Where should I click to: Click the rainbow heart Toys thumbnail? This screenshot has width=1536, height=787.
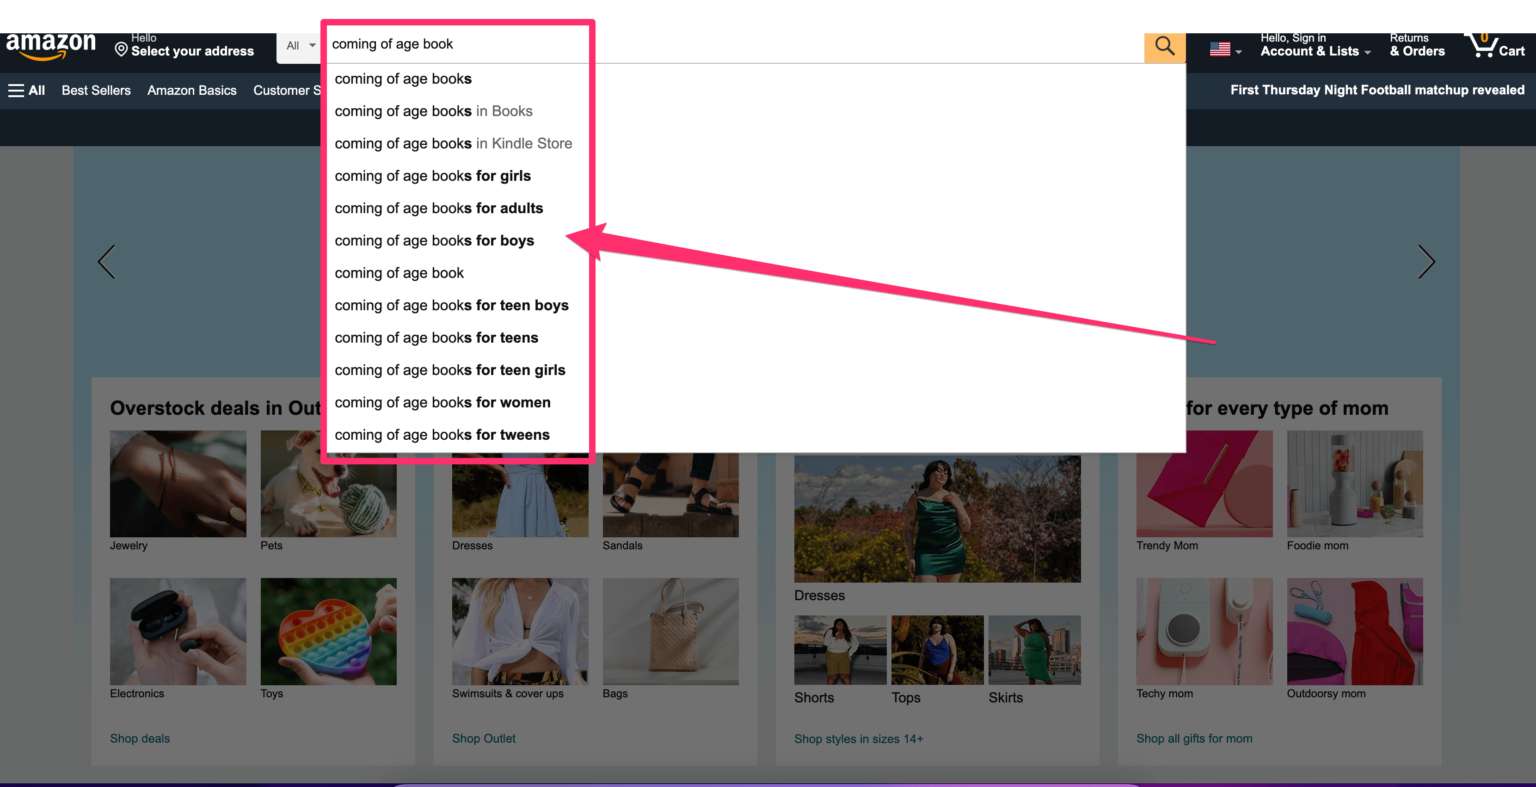pyautogui.click(x=328, y=631)
